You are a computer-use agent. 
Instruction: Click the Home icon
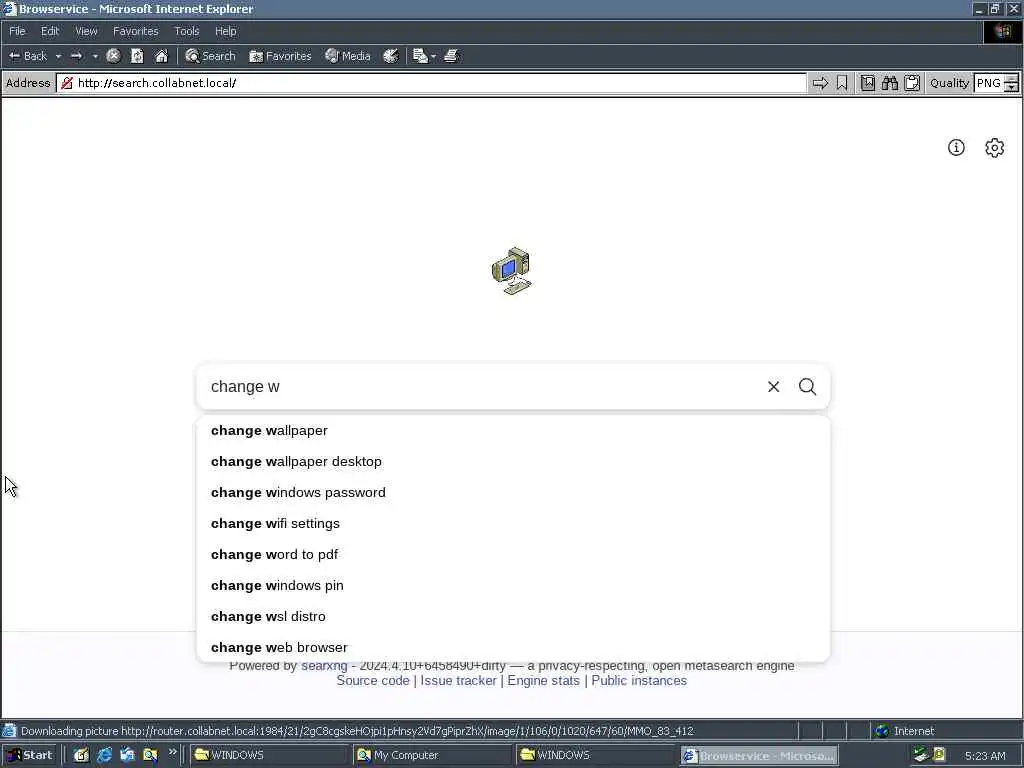[x=161, y=56]
